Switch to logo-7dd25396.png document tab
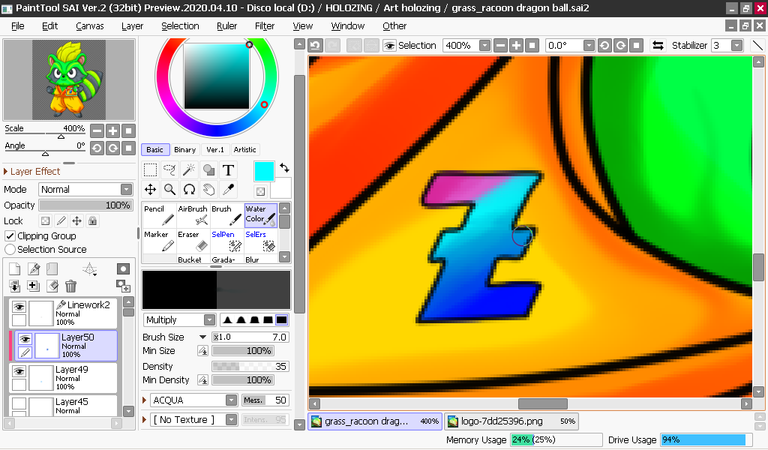768x450 pixels. pos(511,421)
